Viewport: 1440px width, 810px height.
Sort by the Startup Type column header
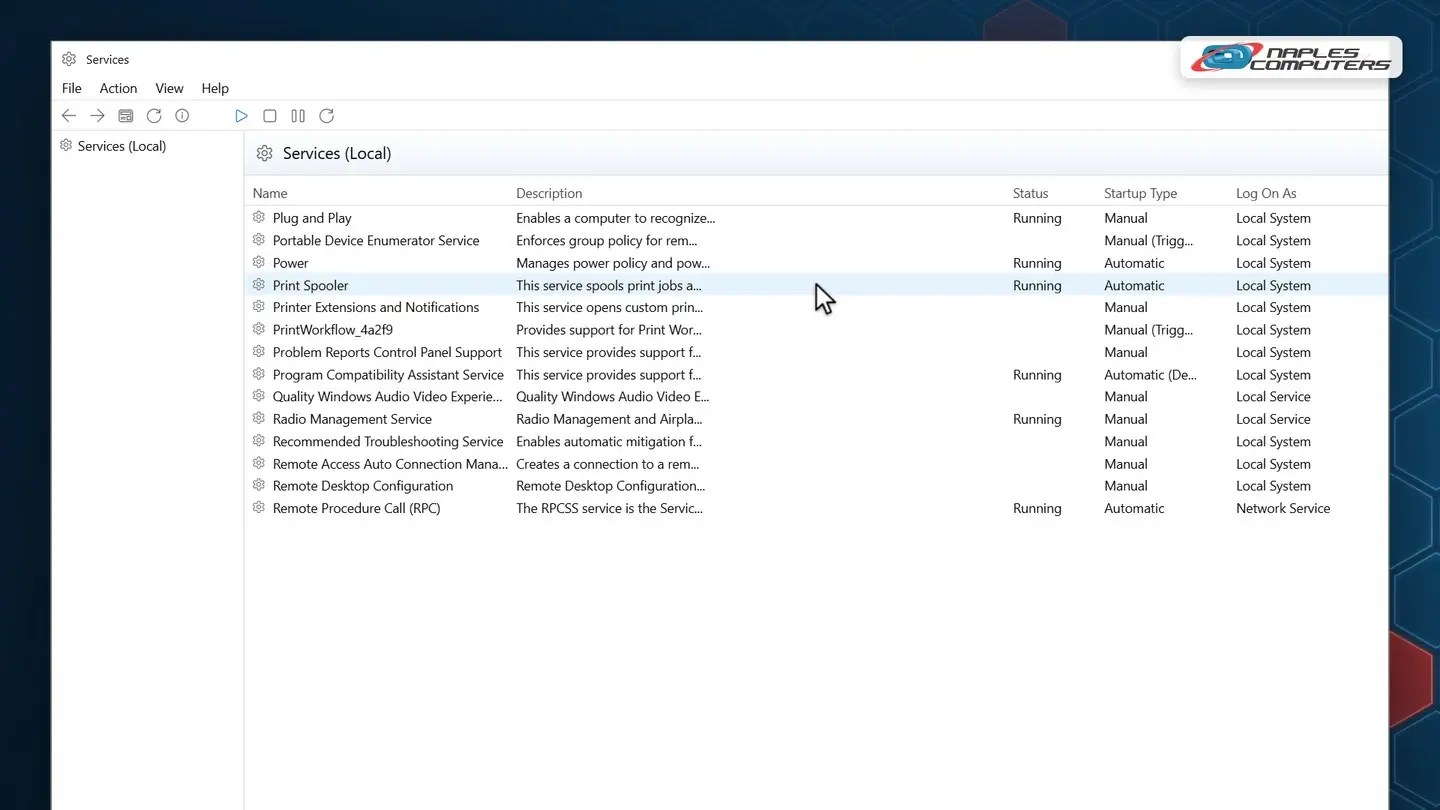tap(1140, 193)
